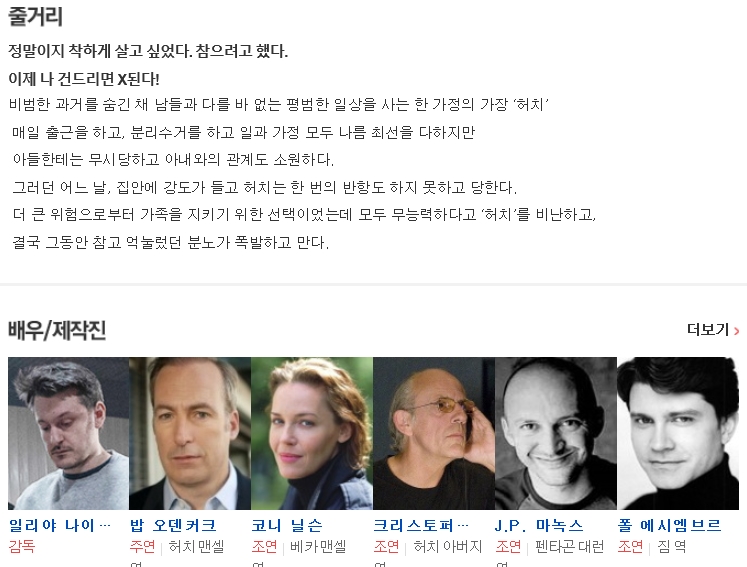Open the 폴 에시엠브르 portrait thumbnail
747x567 pixels.
(678, 433)
